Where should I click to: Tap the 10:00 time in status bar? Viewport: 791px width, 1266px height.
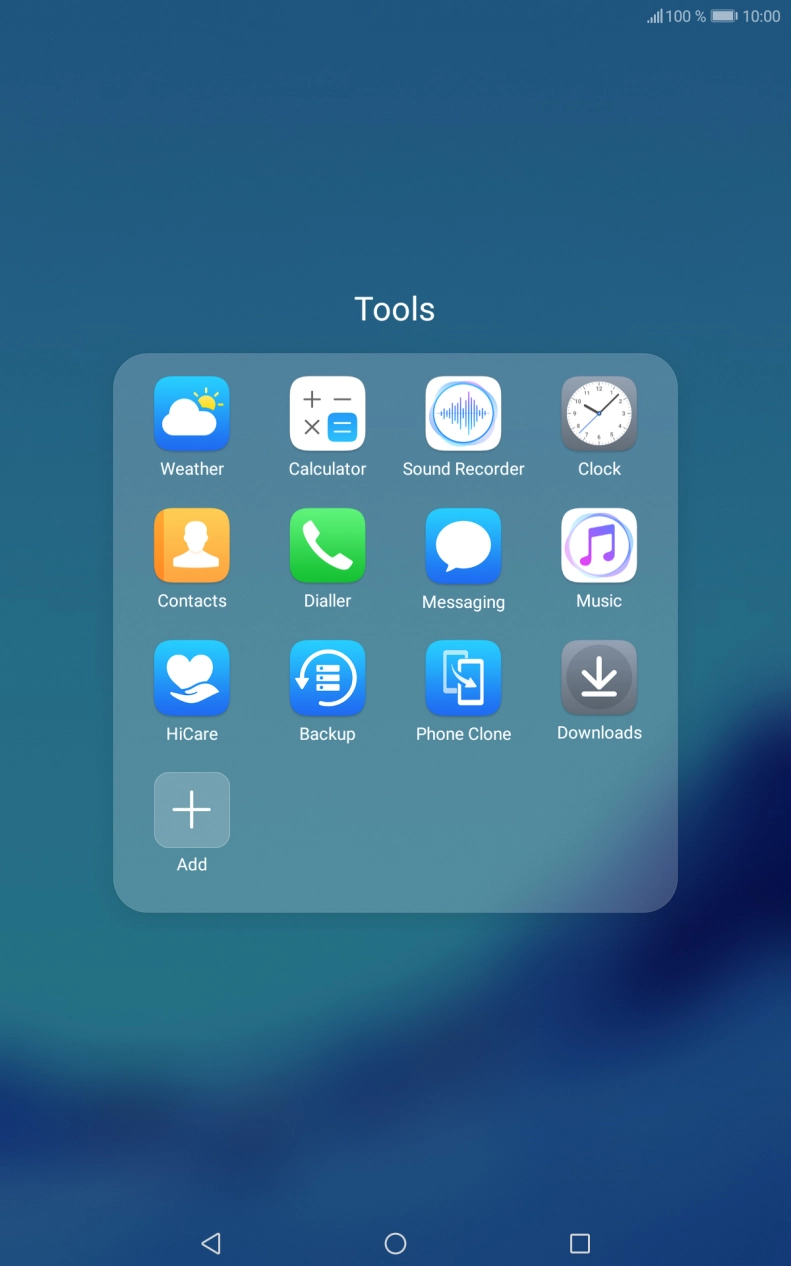[761, 16]
